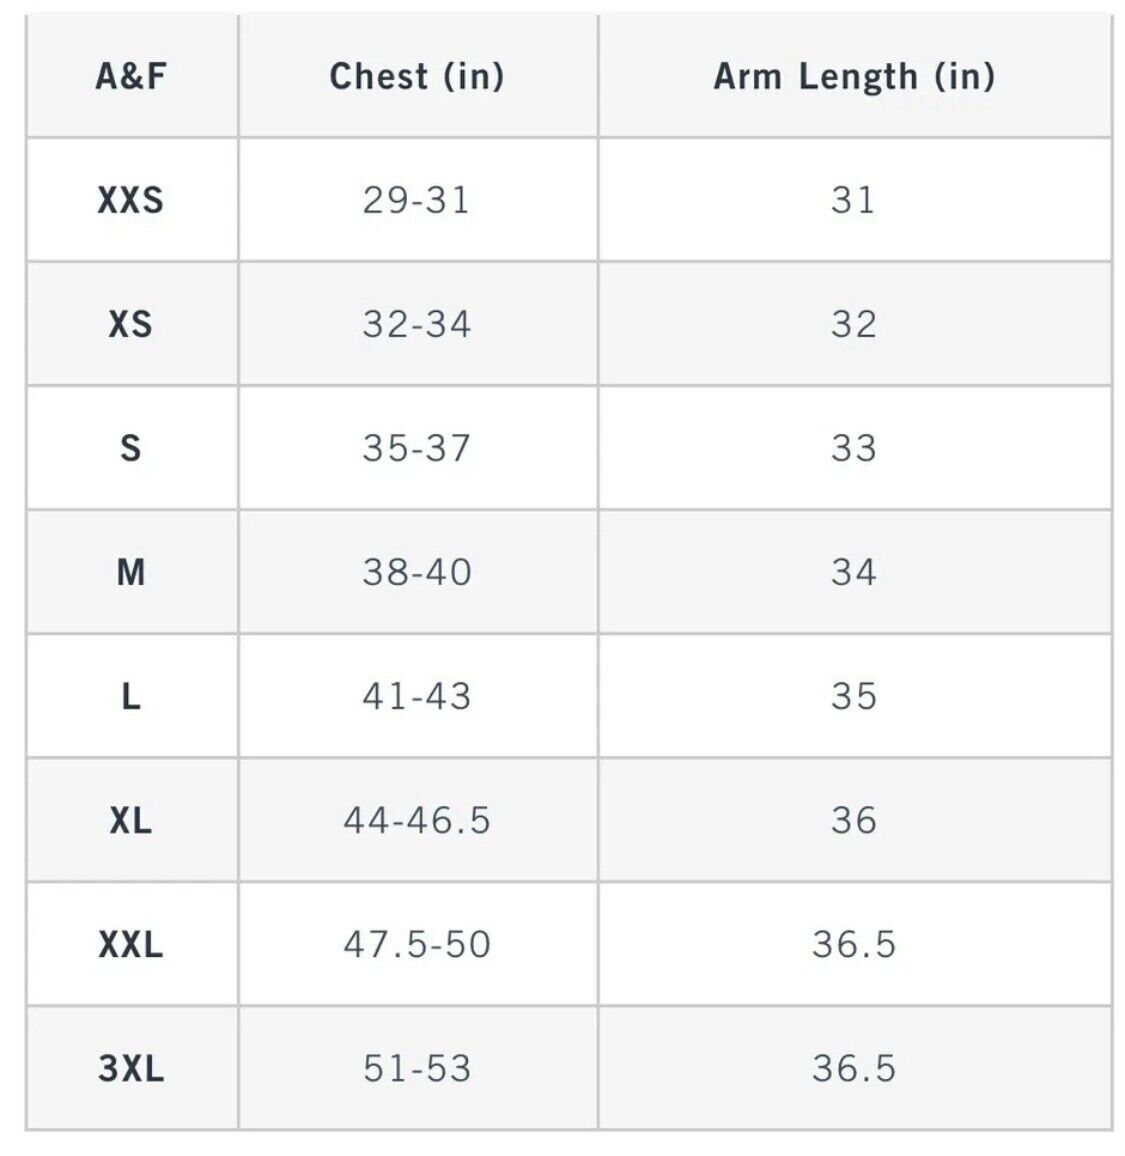Click the 3XL row arm length 36.5
1125x1156 pixels.
[853, 1068]
